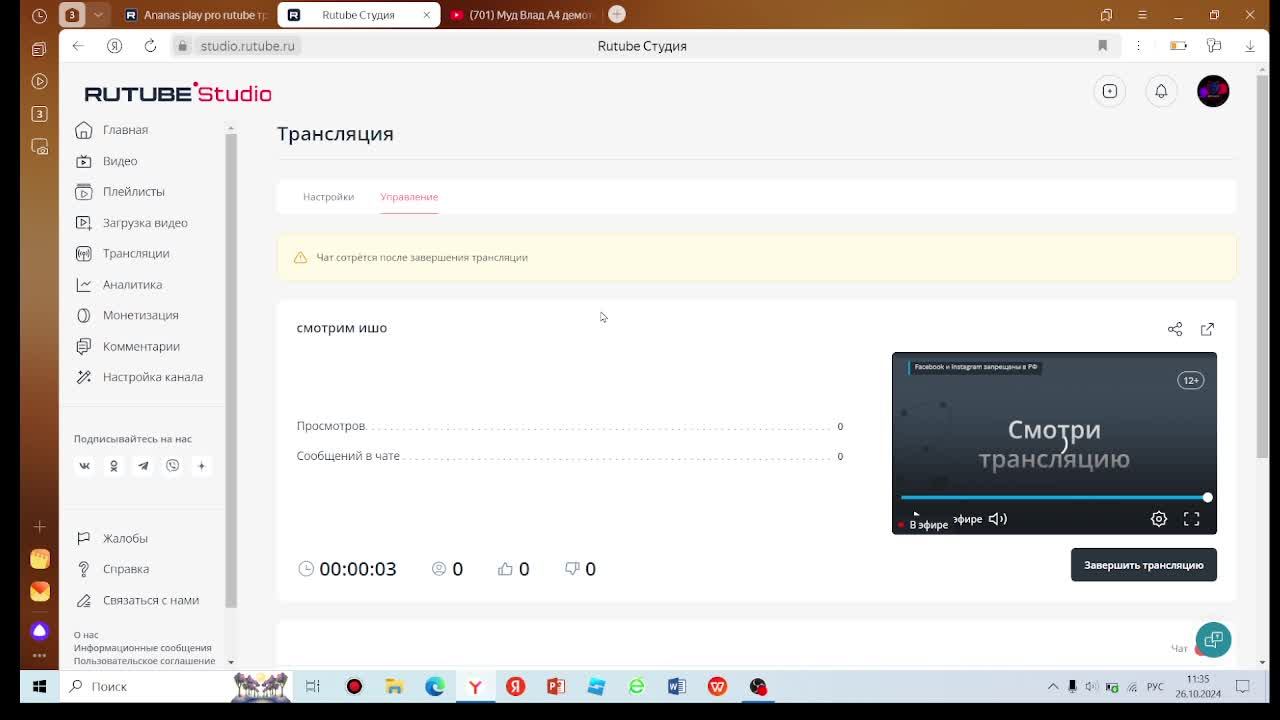Viewport: 1280px width, 720px height.
Task: Switch to the Настройки tab
Action: coord(328,197)
